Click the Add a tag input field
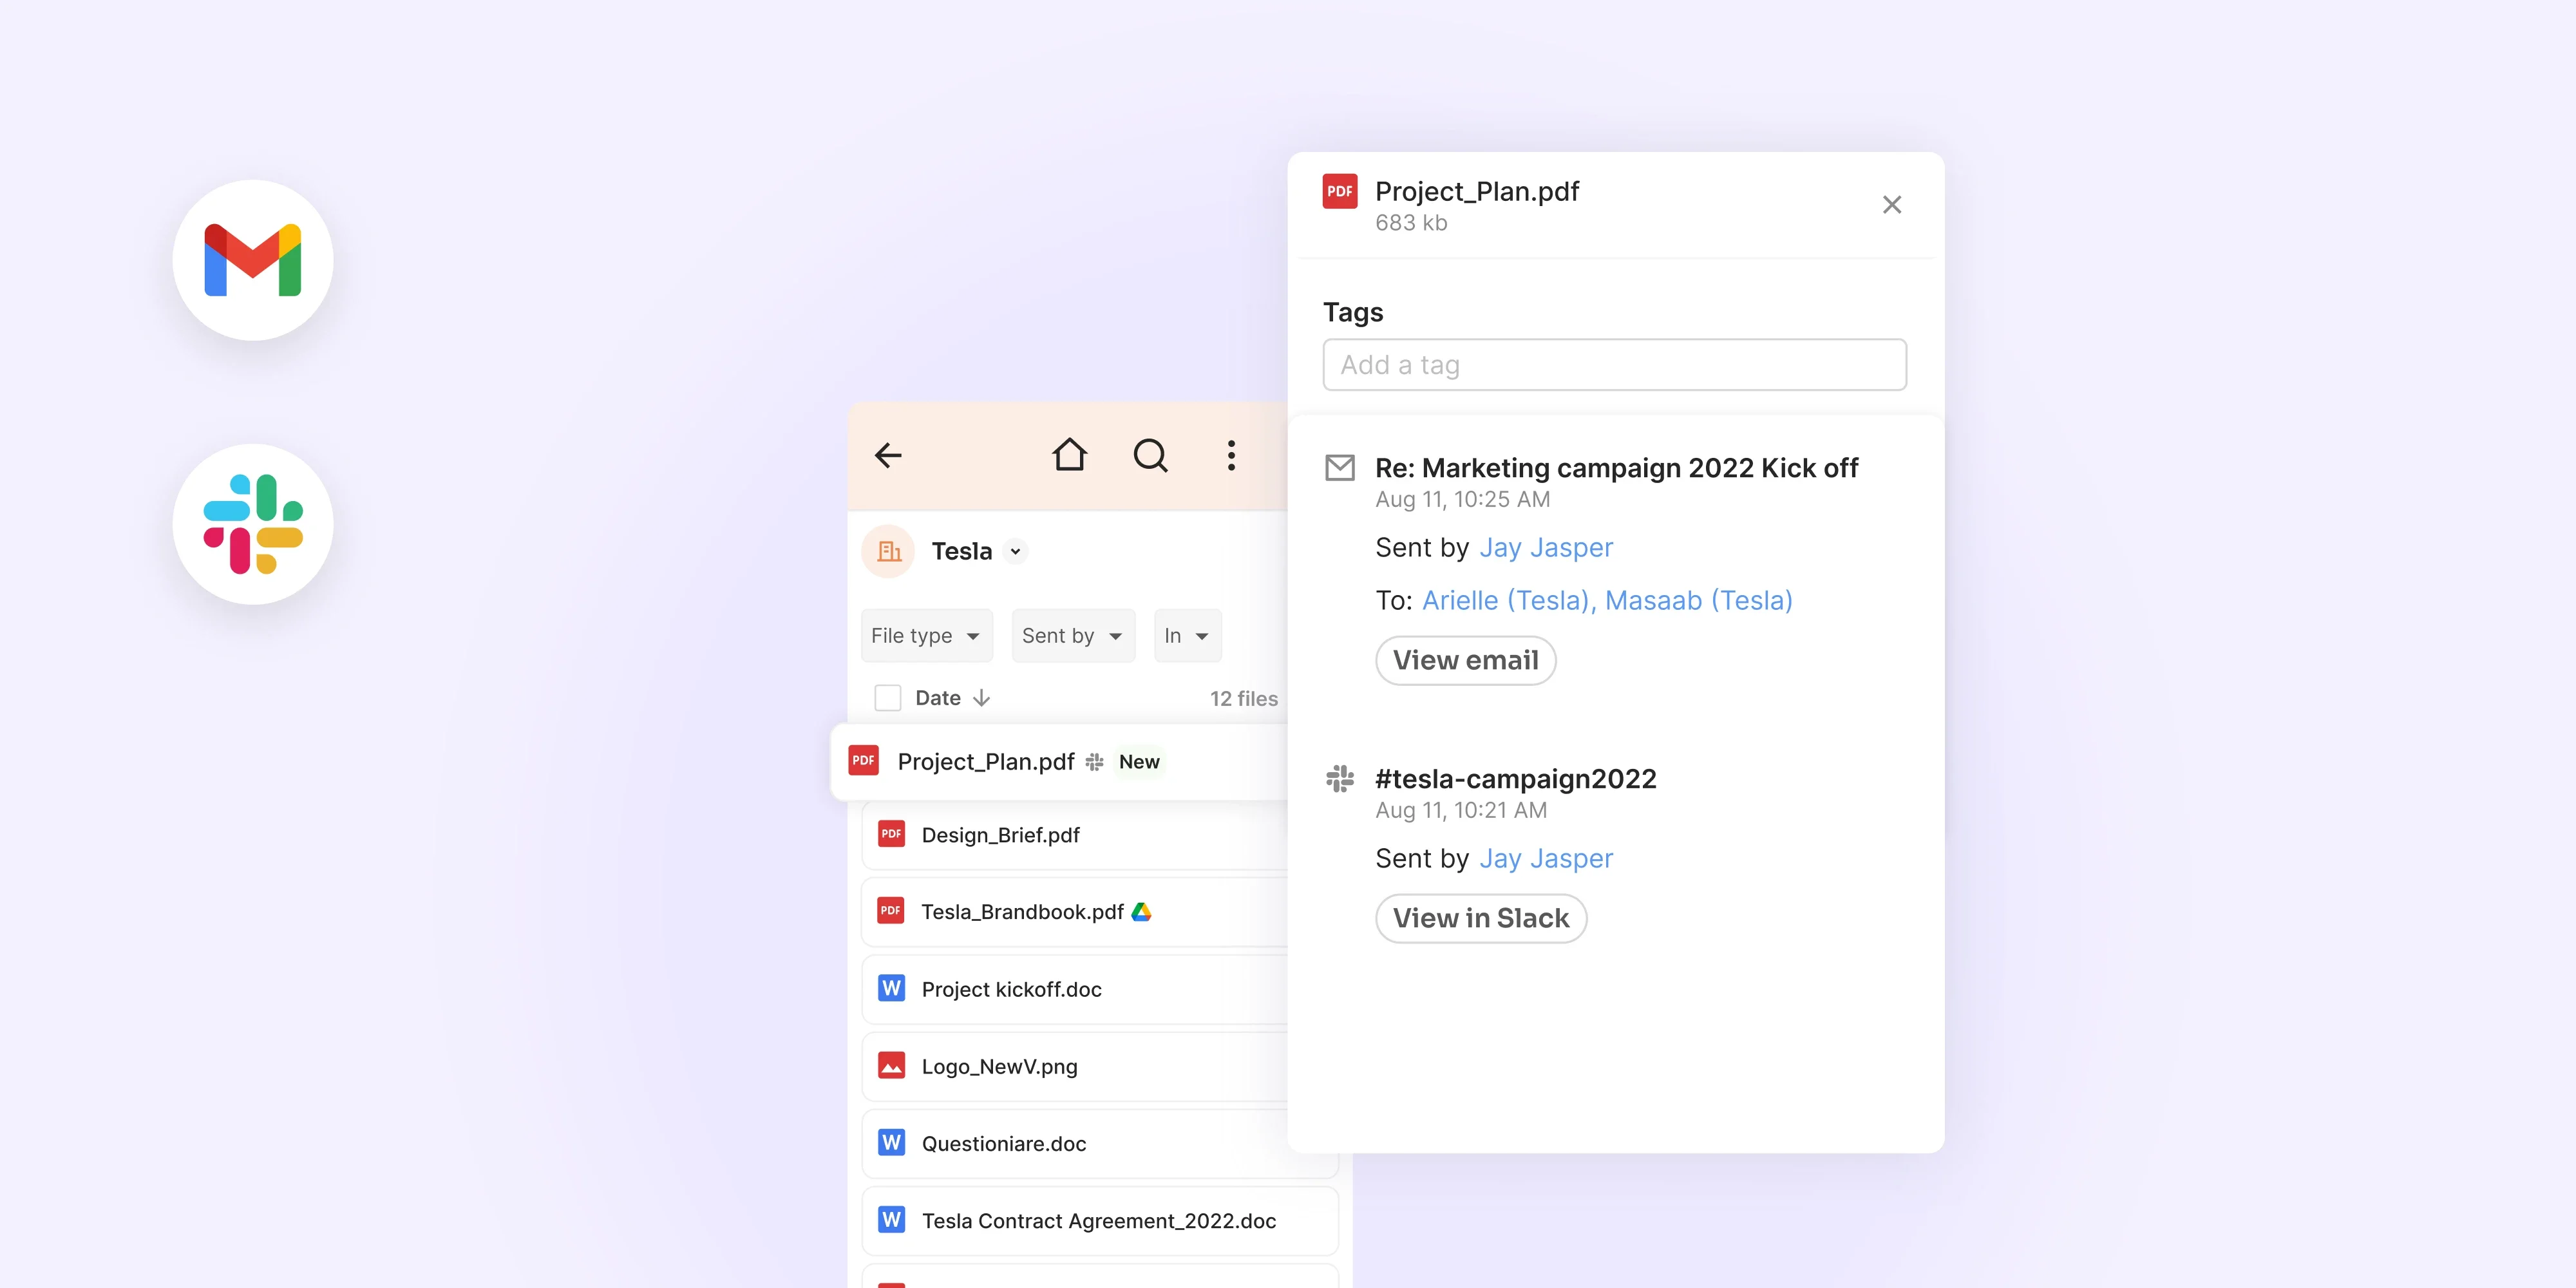 coord(1614,365)
